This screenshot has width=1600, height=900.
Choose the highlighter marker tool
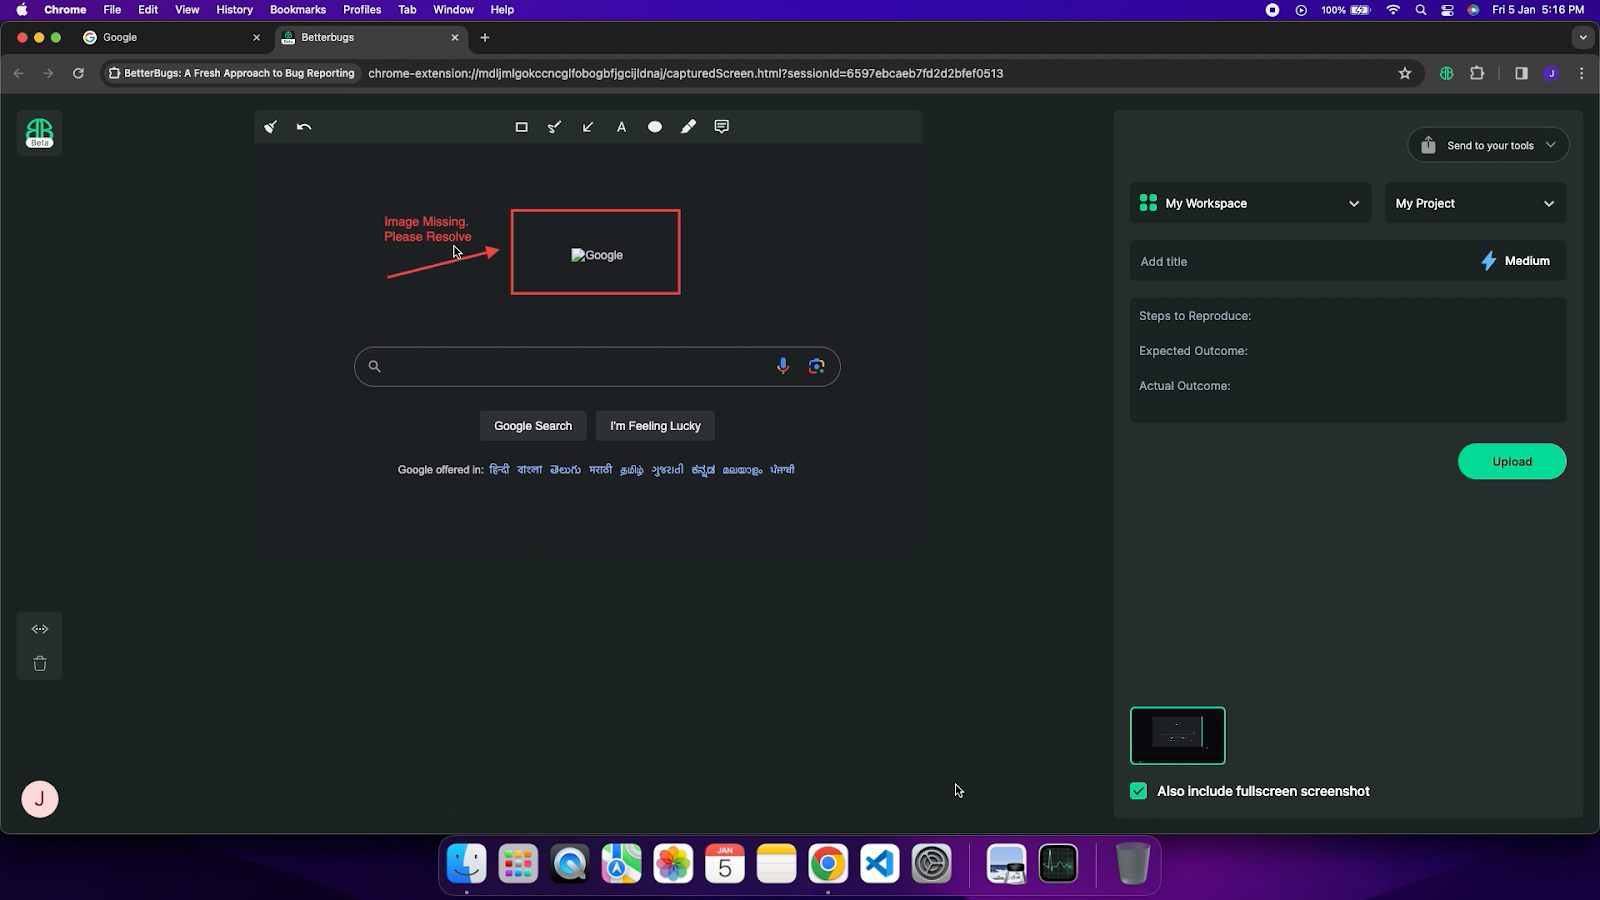(x=688, y=127)
